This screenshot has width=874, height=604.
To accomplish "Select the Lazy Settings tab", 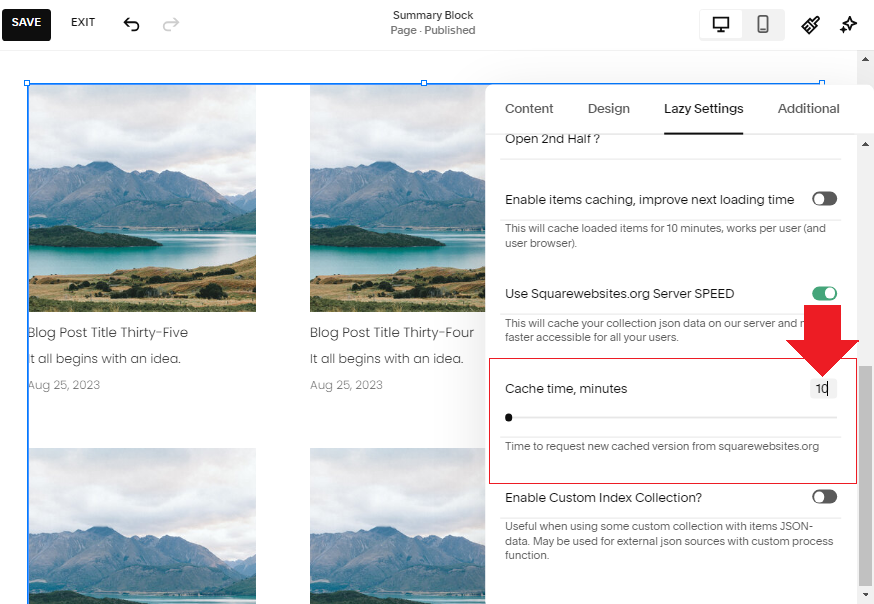I will click(x=703, y=109).
